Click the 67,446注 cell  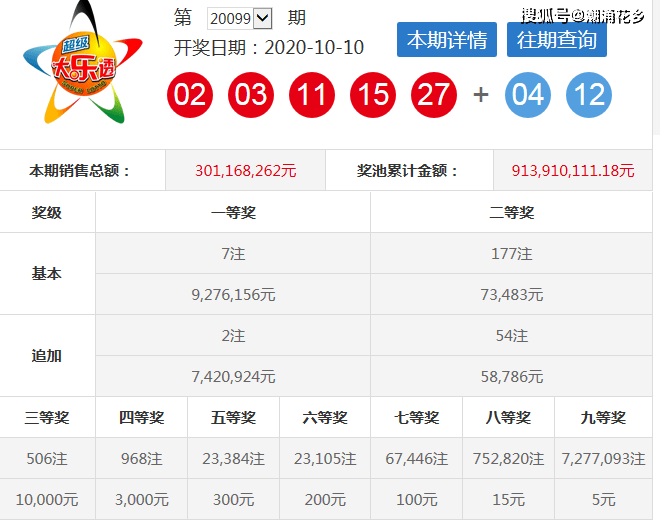pos(417,459)
